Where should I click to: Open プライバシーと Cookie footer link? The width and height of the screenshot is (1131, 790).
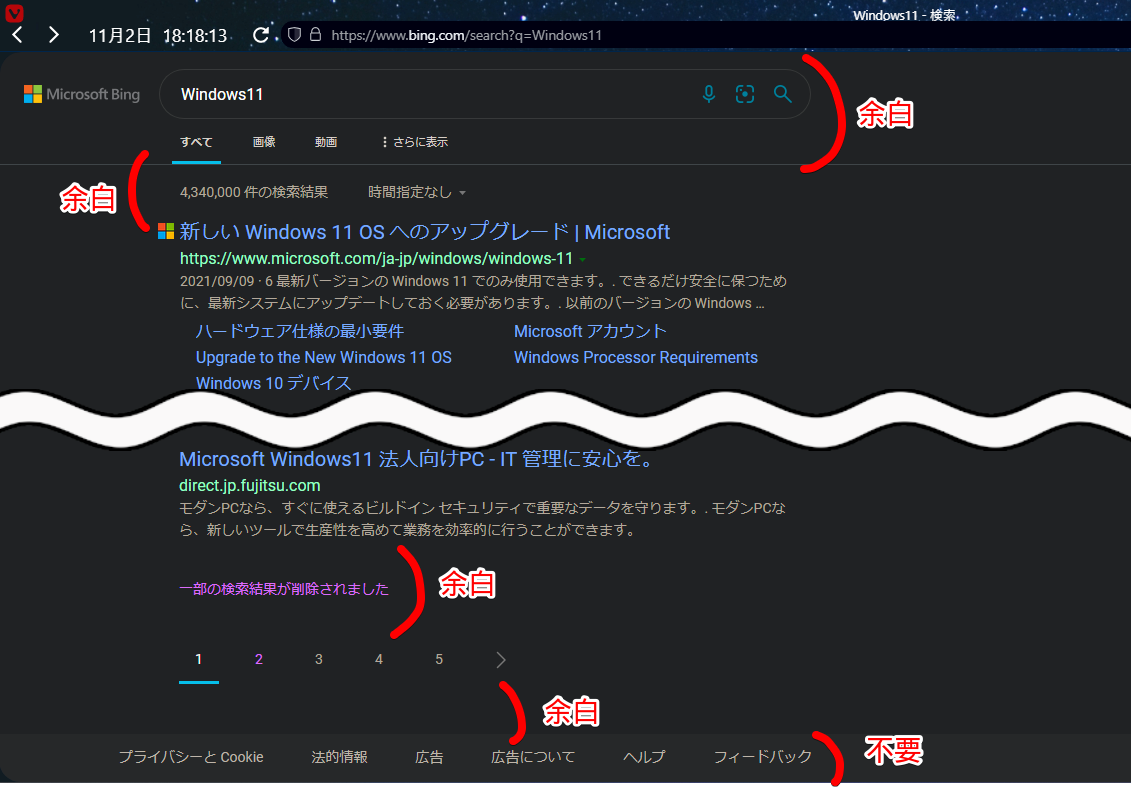click(190, 757)
